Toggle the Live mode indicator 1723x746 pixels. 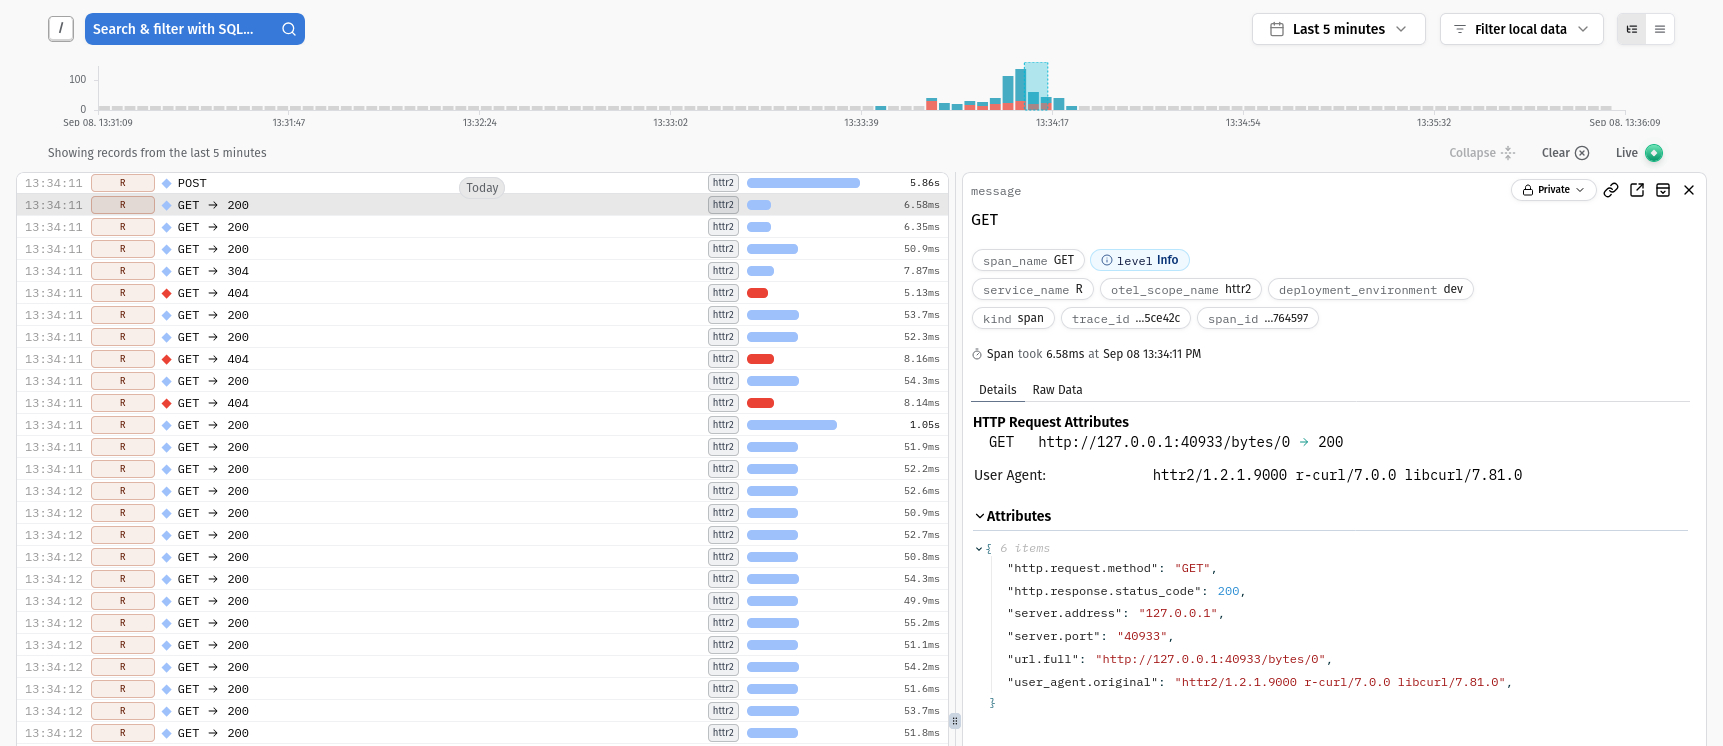pos(1653,153)
